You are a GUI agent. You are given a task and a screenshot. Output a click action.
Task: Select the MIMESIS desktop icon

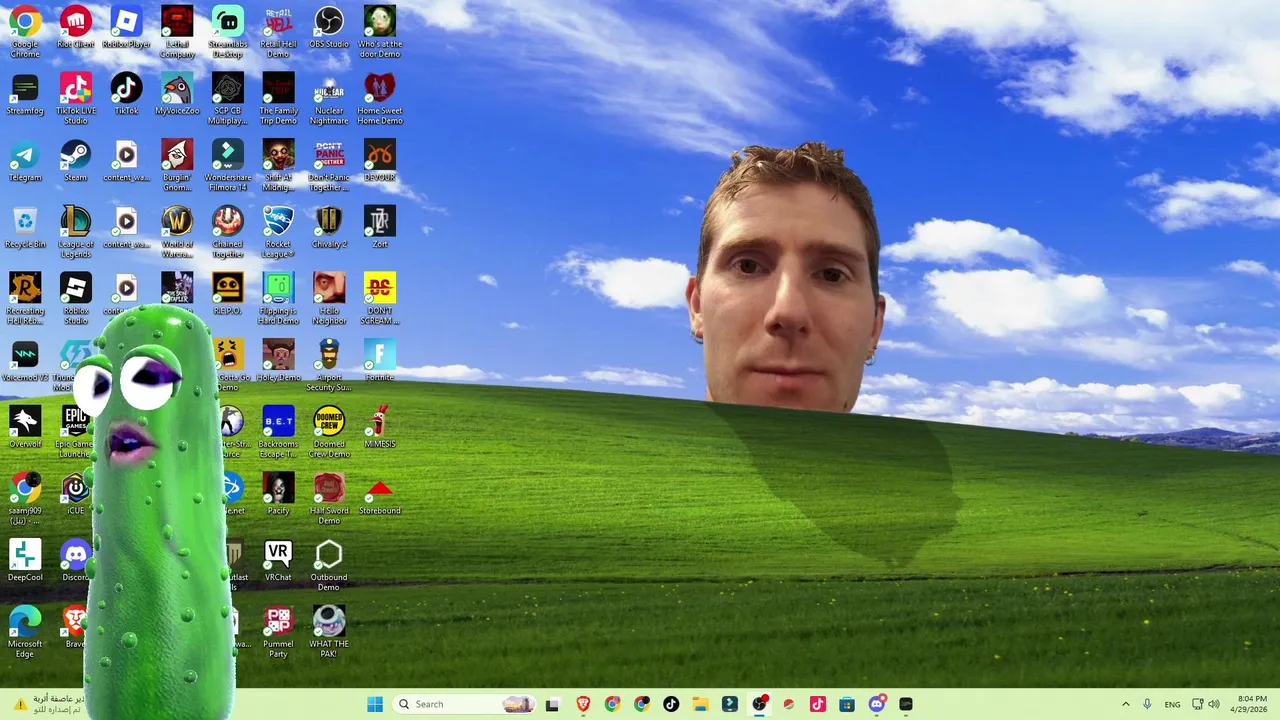pos(380,427)
